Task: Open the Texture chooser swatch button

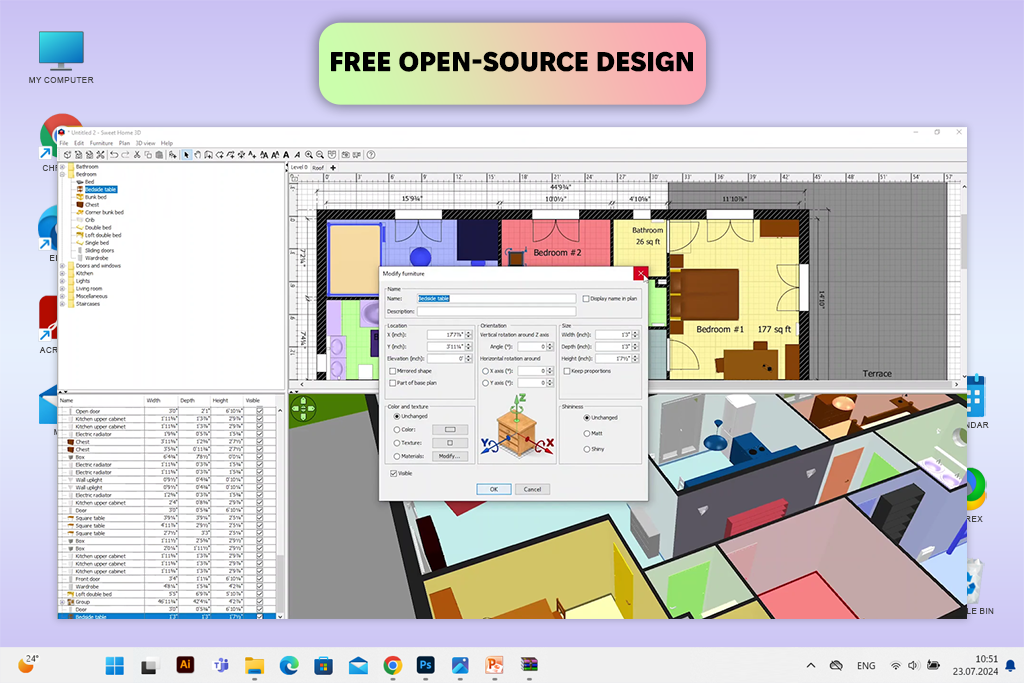Action: 450,443
